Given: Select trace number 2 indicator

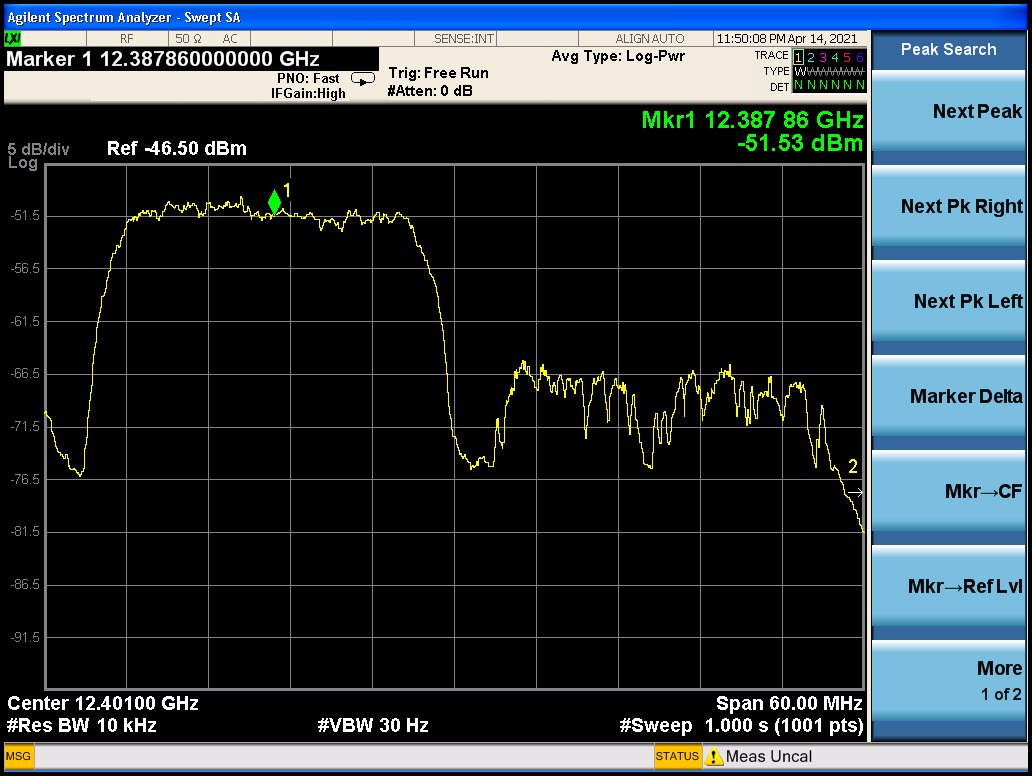Looking at the screenshot, I should pyautogui.click(x=811, y=57).
